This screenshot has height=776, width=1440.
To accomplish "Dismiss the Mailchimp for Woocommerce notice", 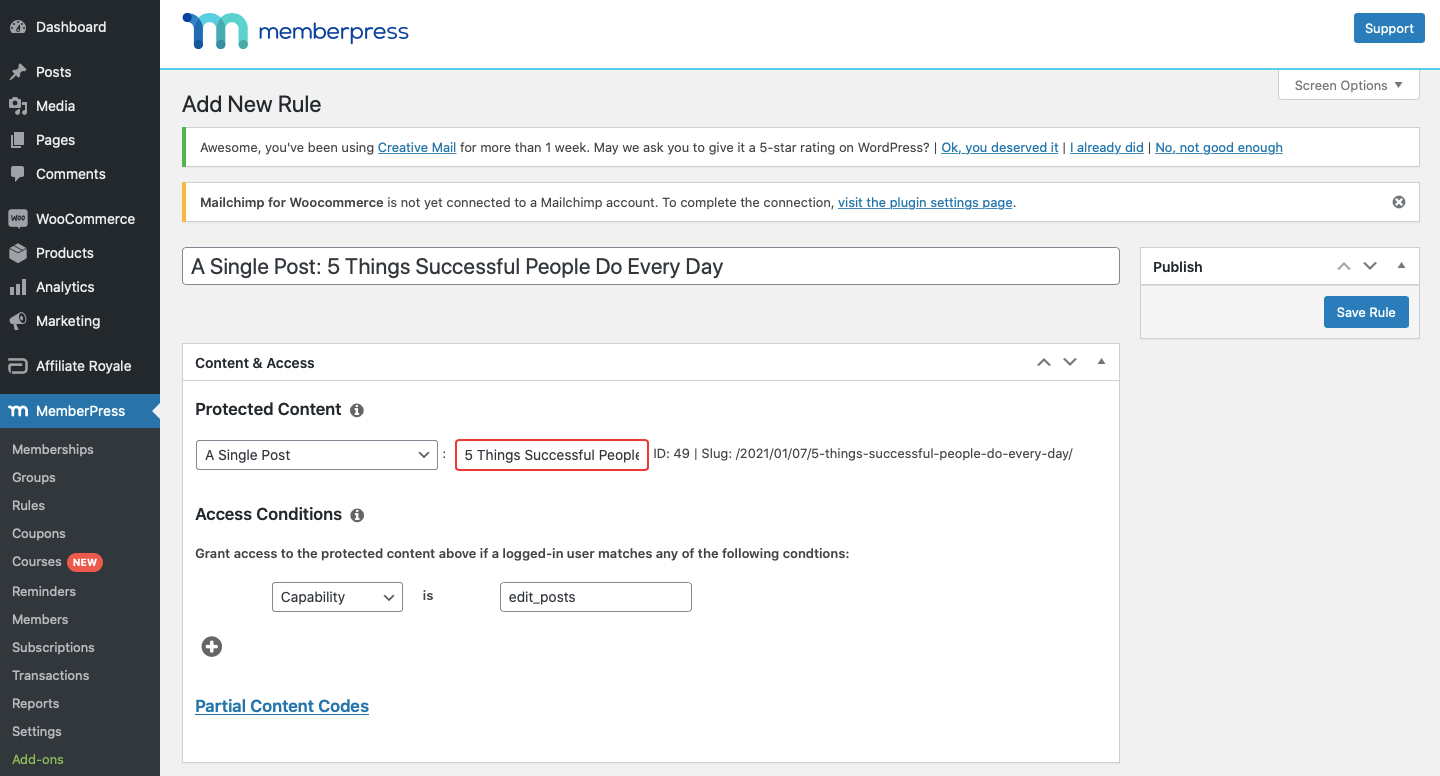I will (x=1399, y=202).
